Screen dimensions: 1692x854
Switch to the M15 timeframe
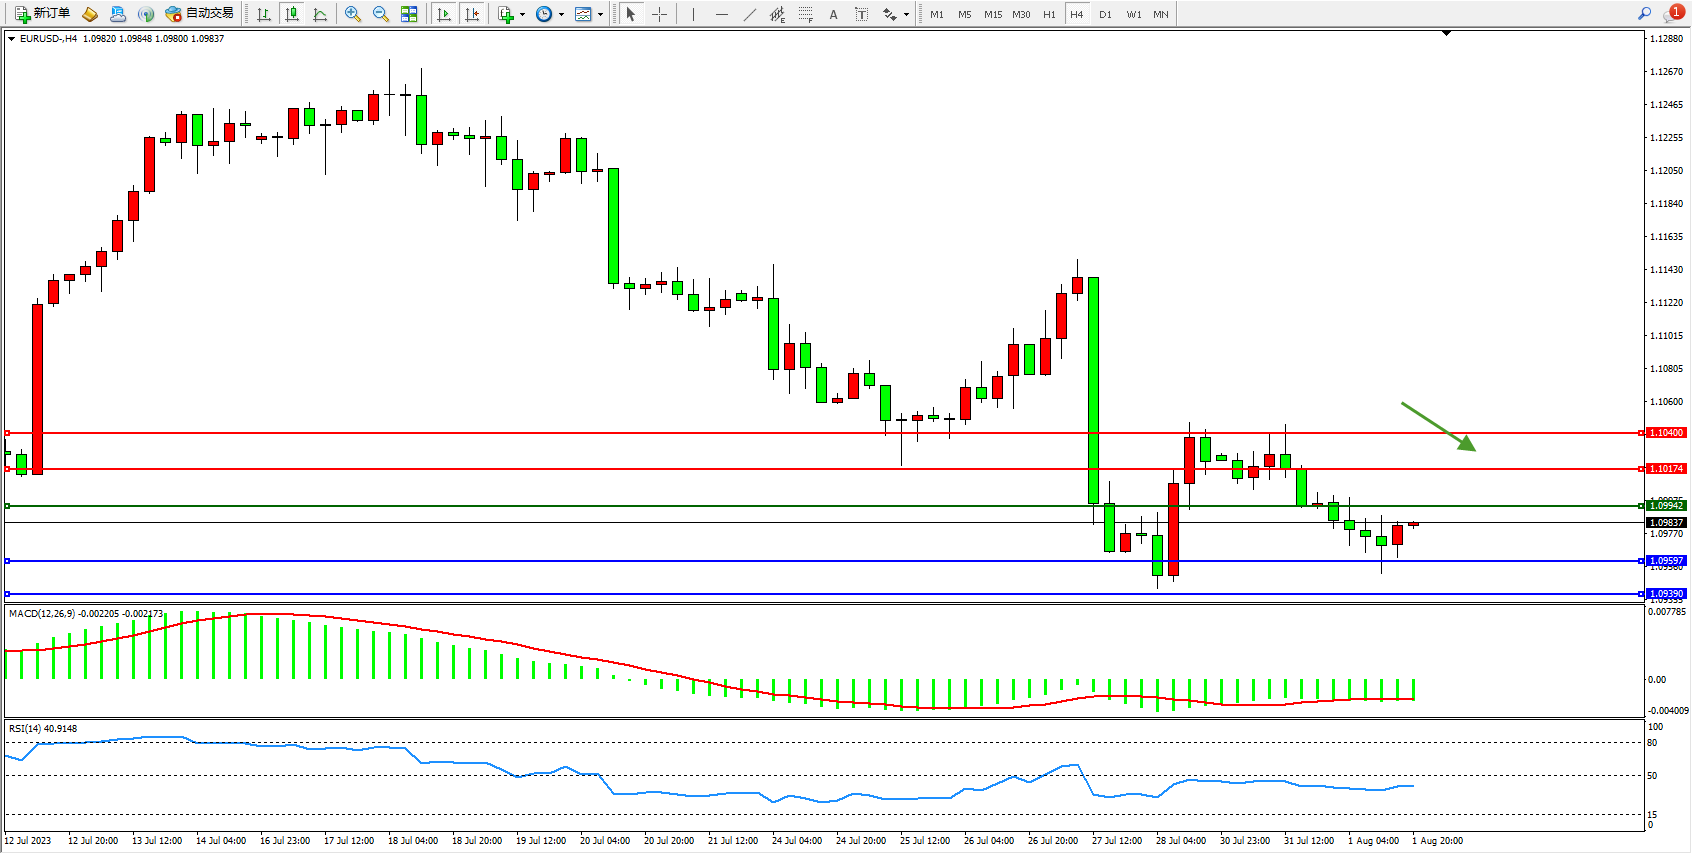point(992,14)
